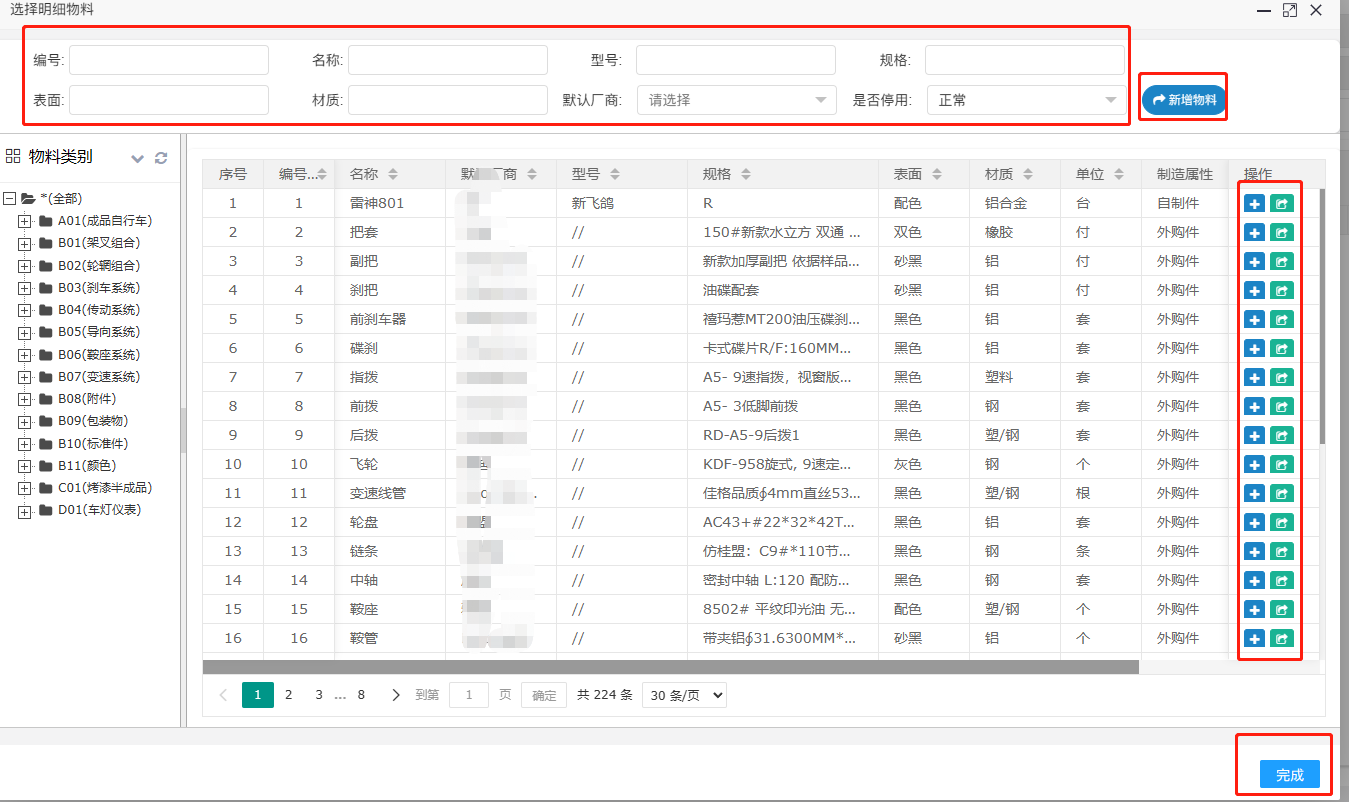Collapse the *(全部) root tree node
Image resolution: width=1349 pixels, height=802 pixels.
(9, 199)
